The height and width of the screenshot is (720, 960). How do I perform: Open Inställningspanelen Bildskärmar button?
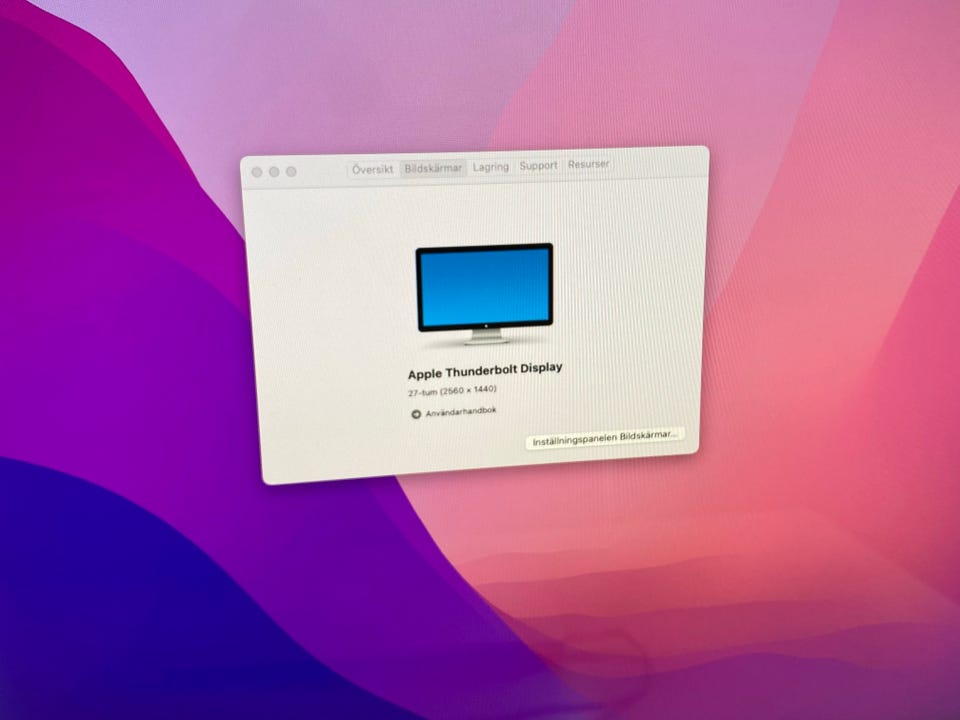tap(605, 439)
